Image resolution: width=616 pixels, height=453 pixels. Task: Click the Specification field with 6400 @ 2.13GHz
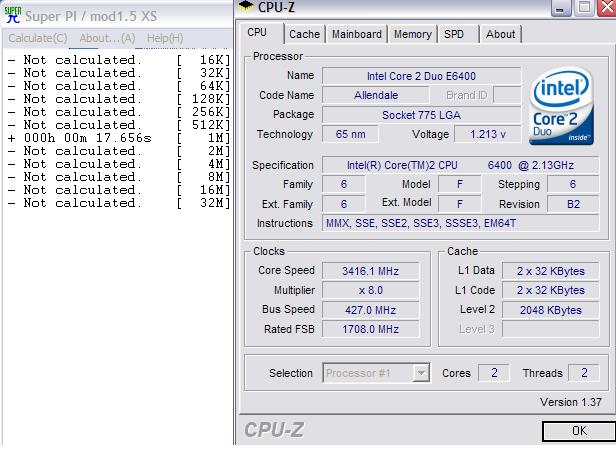click(460, 165)
